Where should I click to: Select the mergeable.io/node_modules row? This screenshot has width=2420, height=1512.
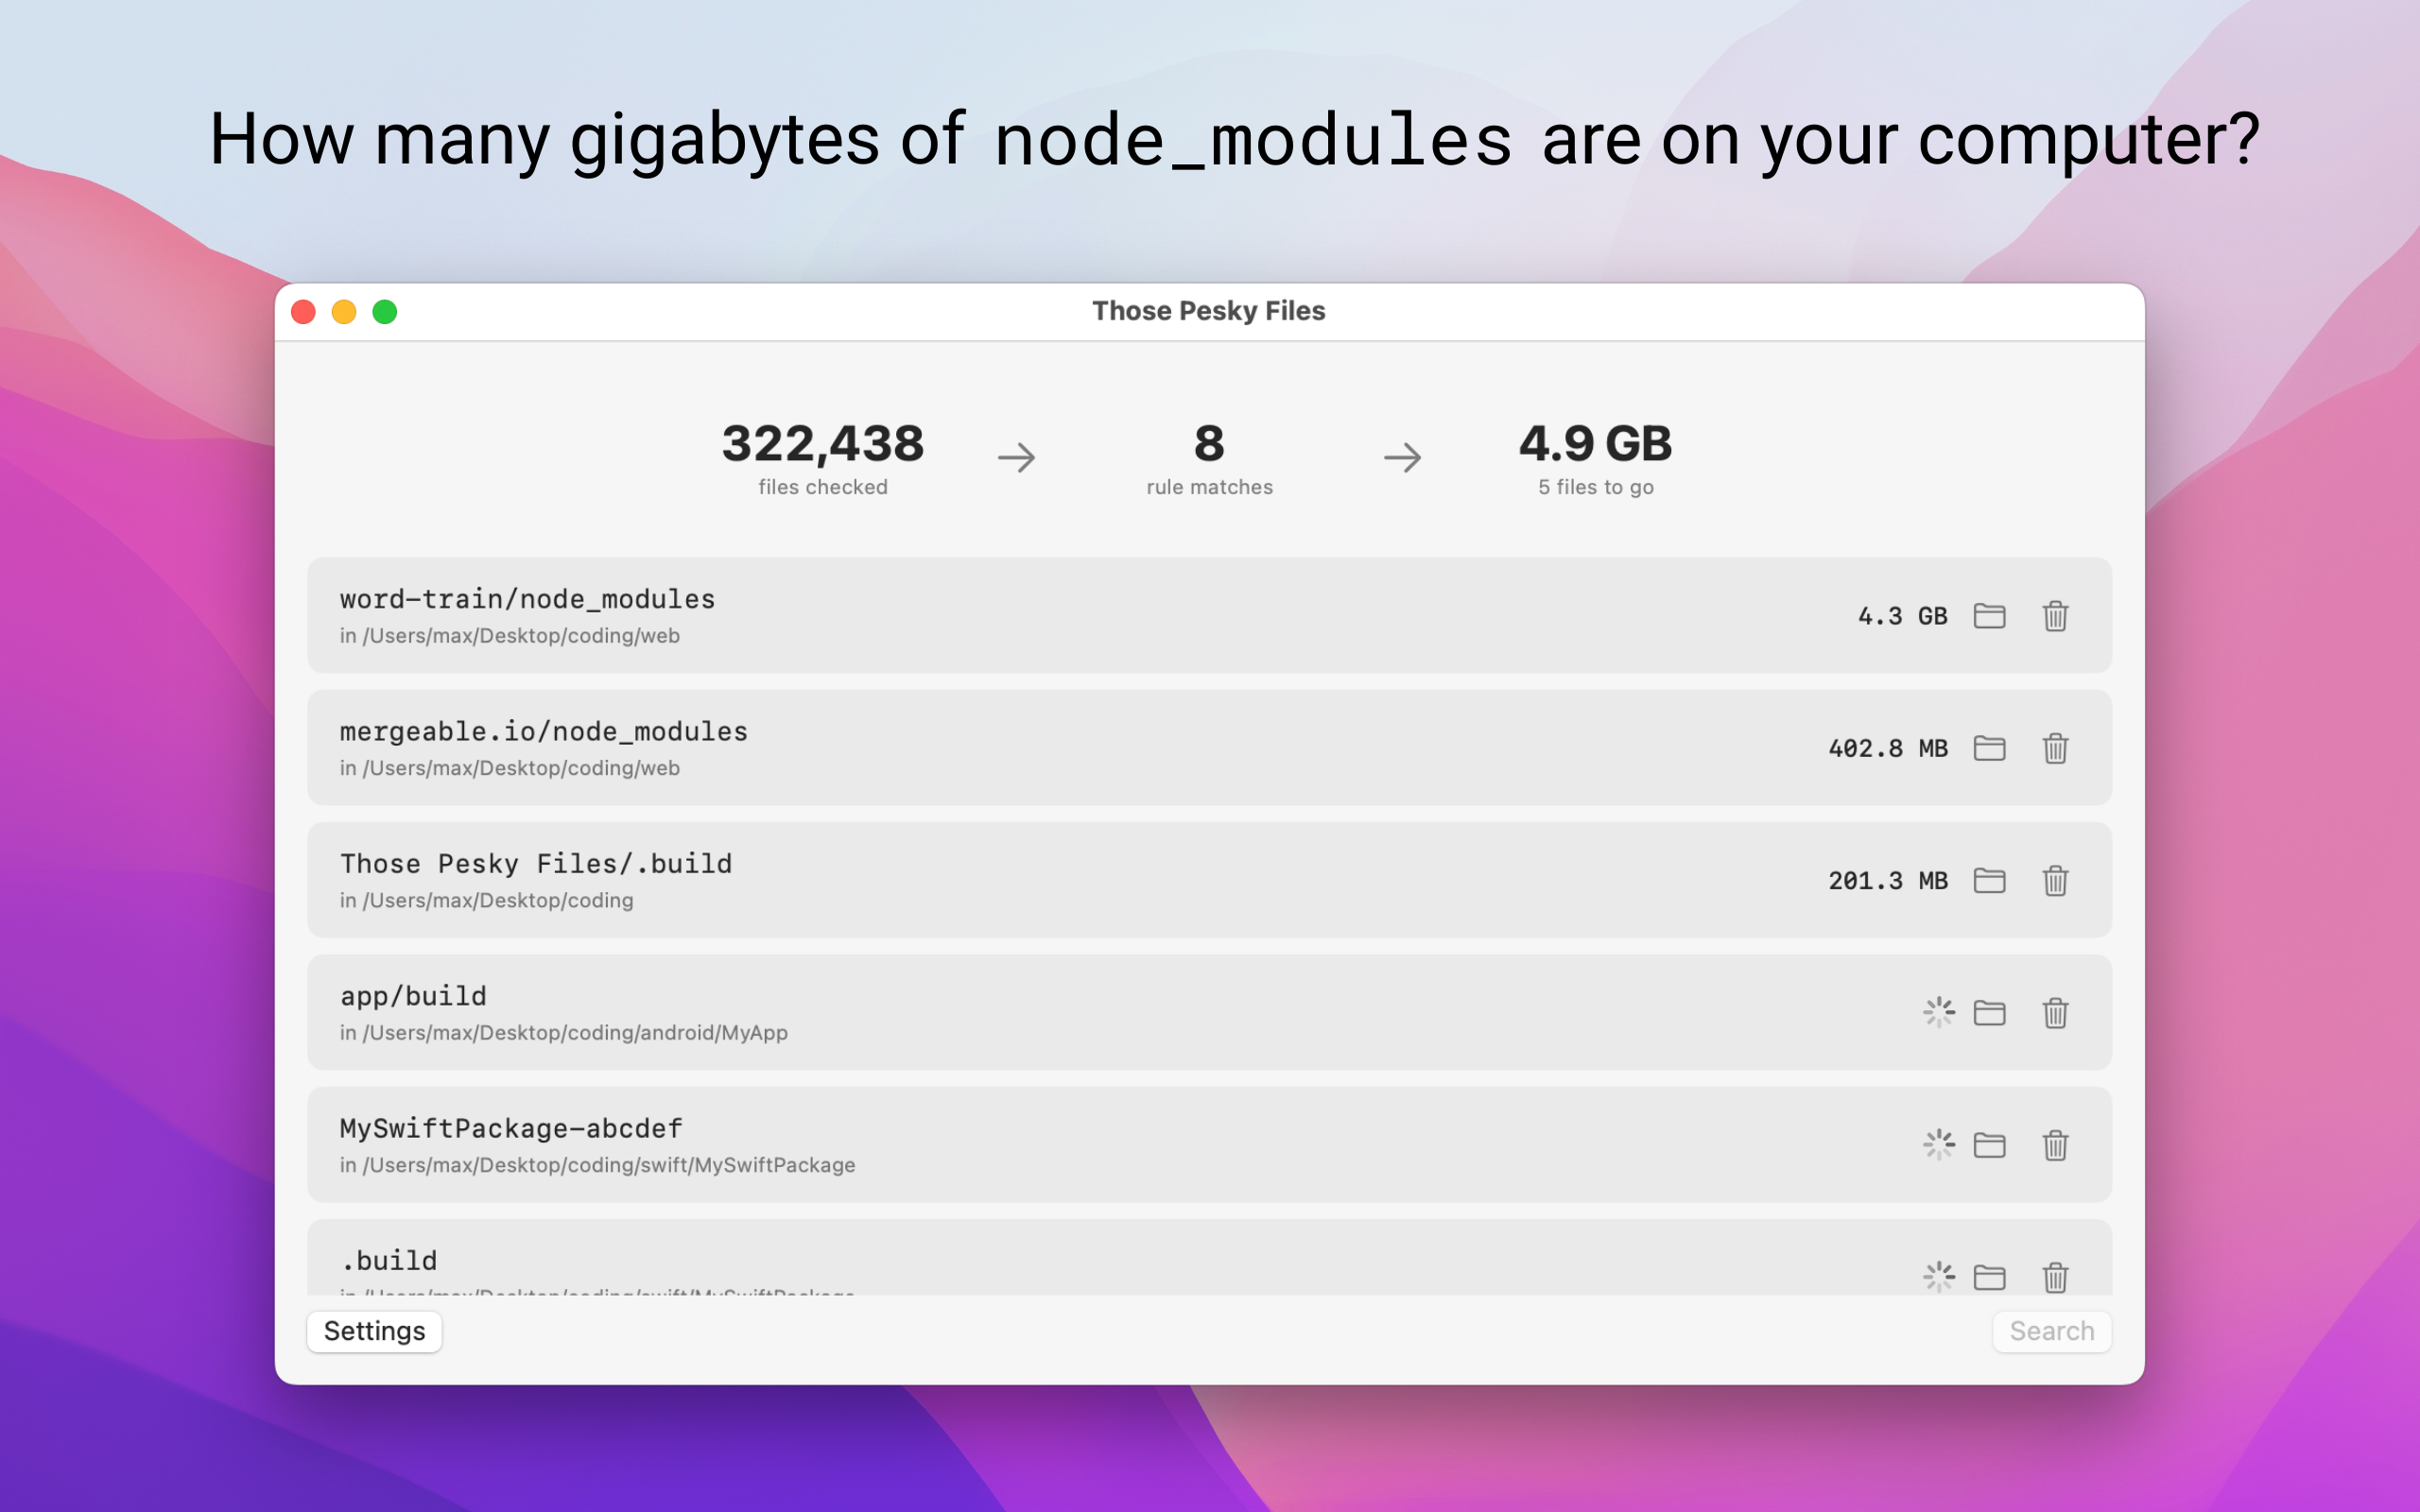1209,747
